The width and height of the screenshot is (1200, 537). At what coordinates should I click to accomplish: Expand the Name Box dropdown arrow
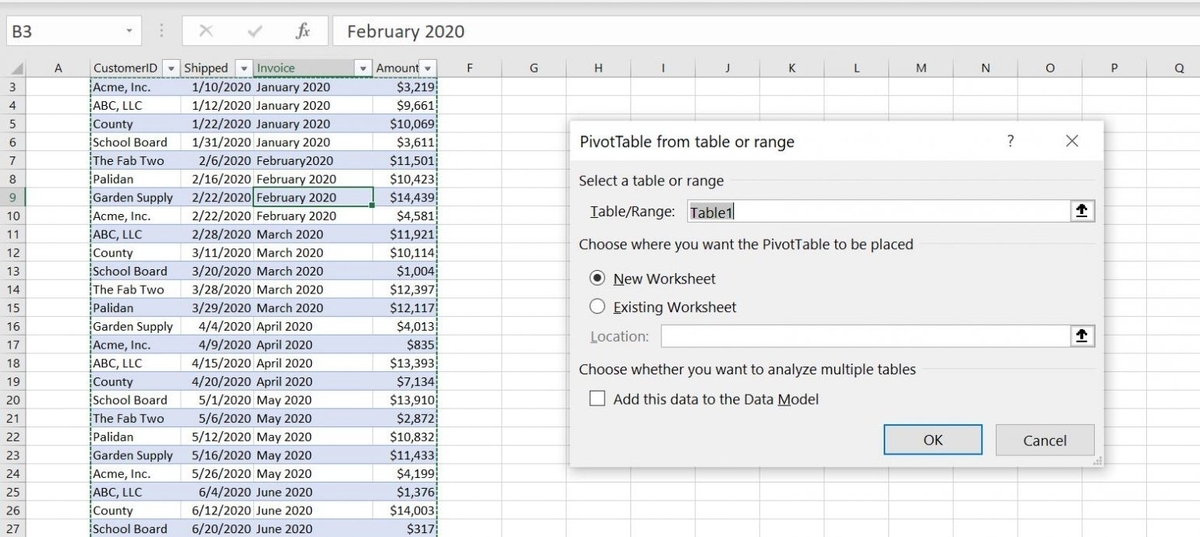(x=130, y=31)
